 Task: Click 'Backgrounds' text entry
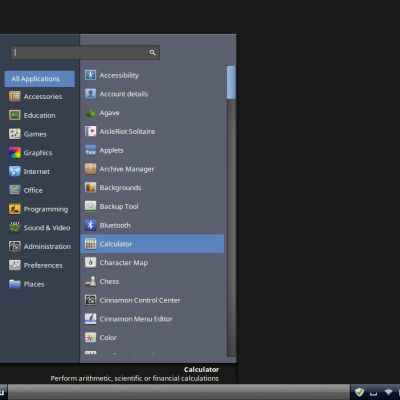(120, 188)
